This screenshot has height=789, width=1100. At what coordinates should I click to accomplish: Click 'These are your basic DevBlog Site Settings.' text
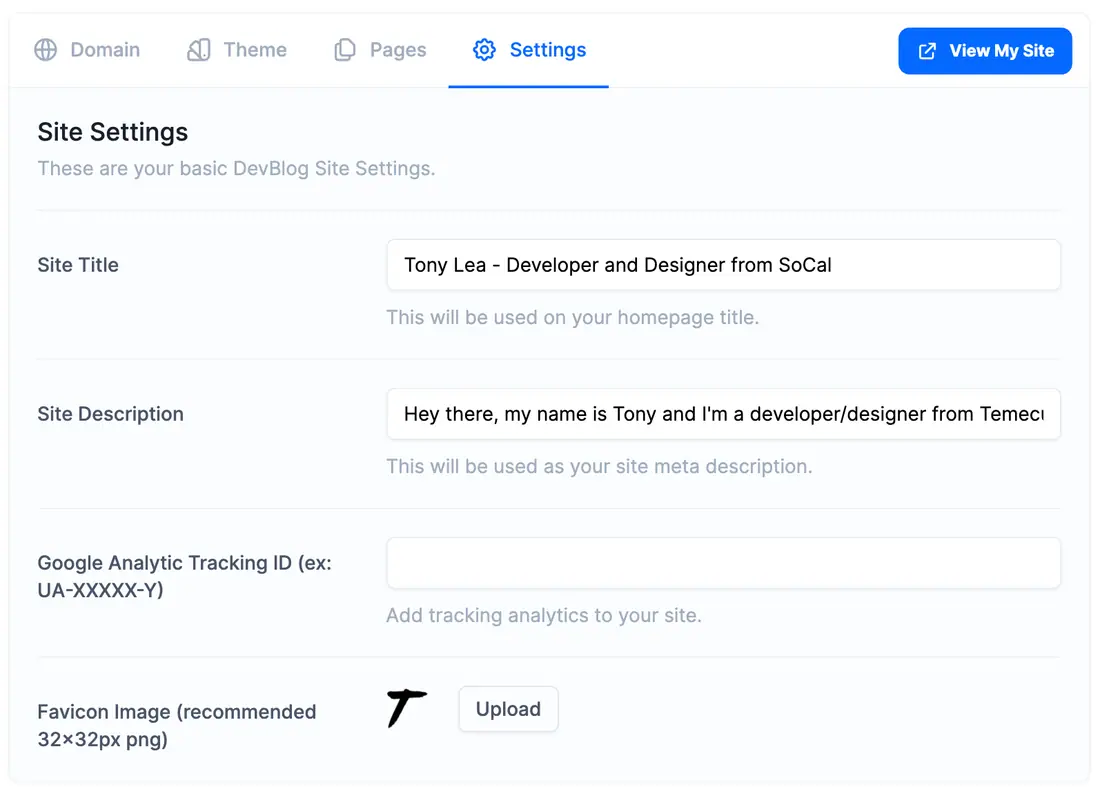(x=236, y=168)
